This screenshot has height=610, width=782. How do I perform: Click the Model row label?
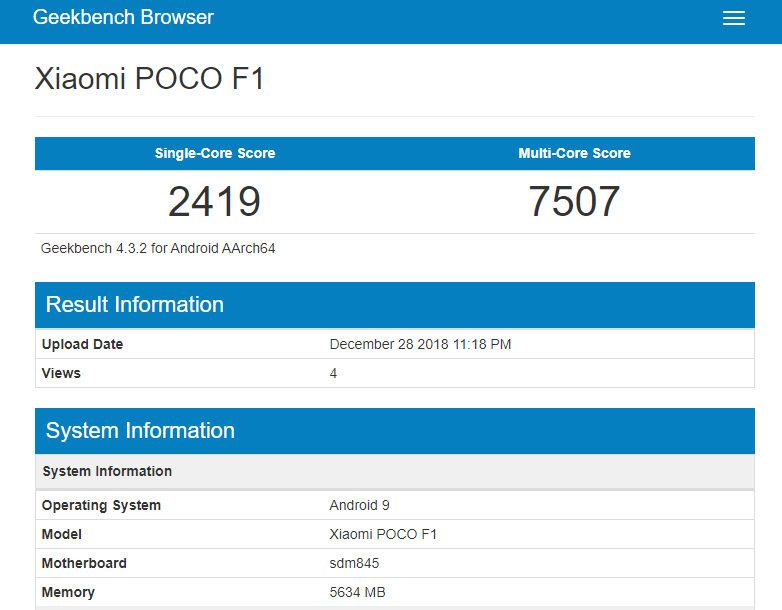click(61, 534)
